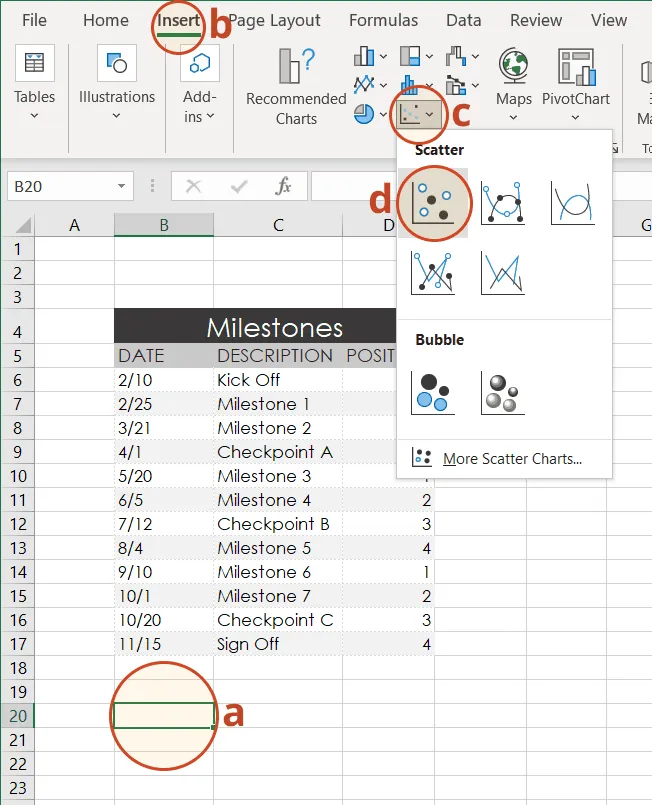Viewport: 652px width, 805px height.
Task: Insert a 3-D Bubble chart
Action: tap(502, 392)
